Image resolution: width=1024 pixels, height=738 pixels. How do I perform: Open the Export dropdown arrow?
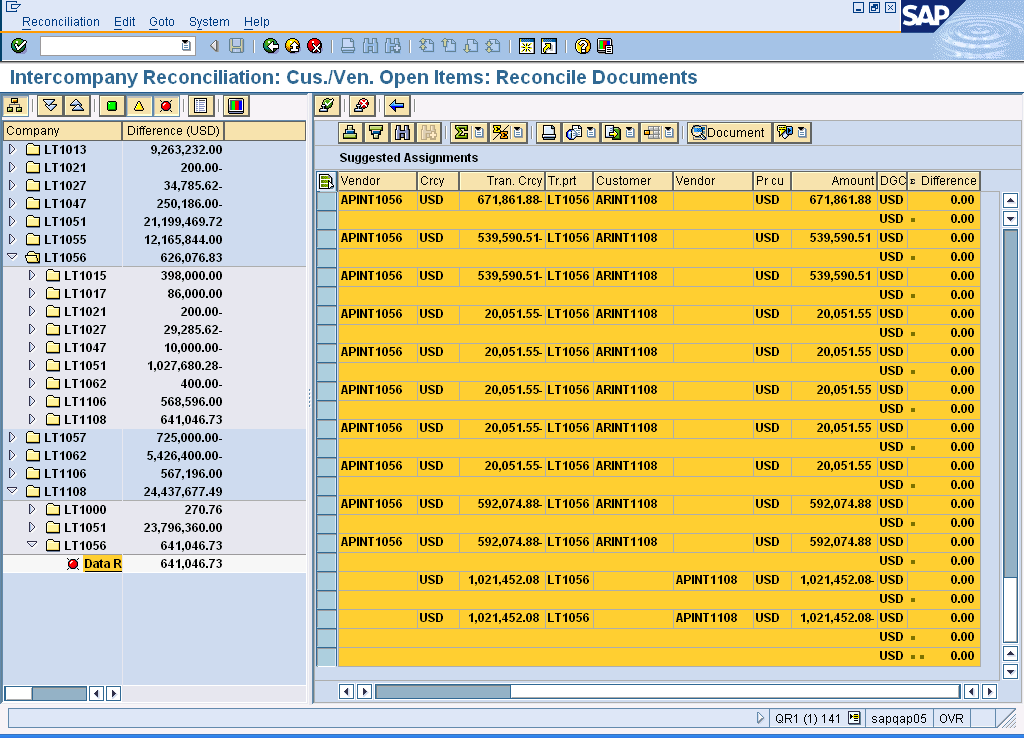point(630,133)
